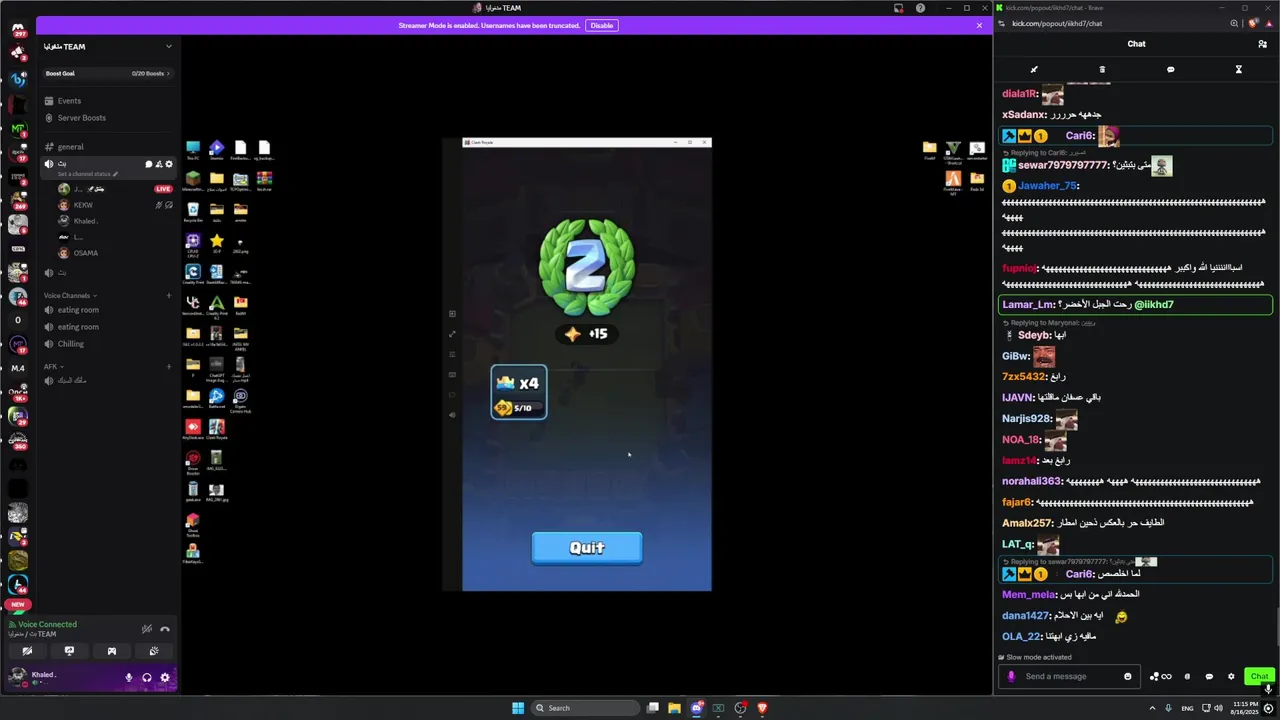Screen dimensions: 1280x720
Task: Open Brave browser from the taskbar
Action: click(x=762, y=708)
